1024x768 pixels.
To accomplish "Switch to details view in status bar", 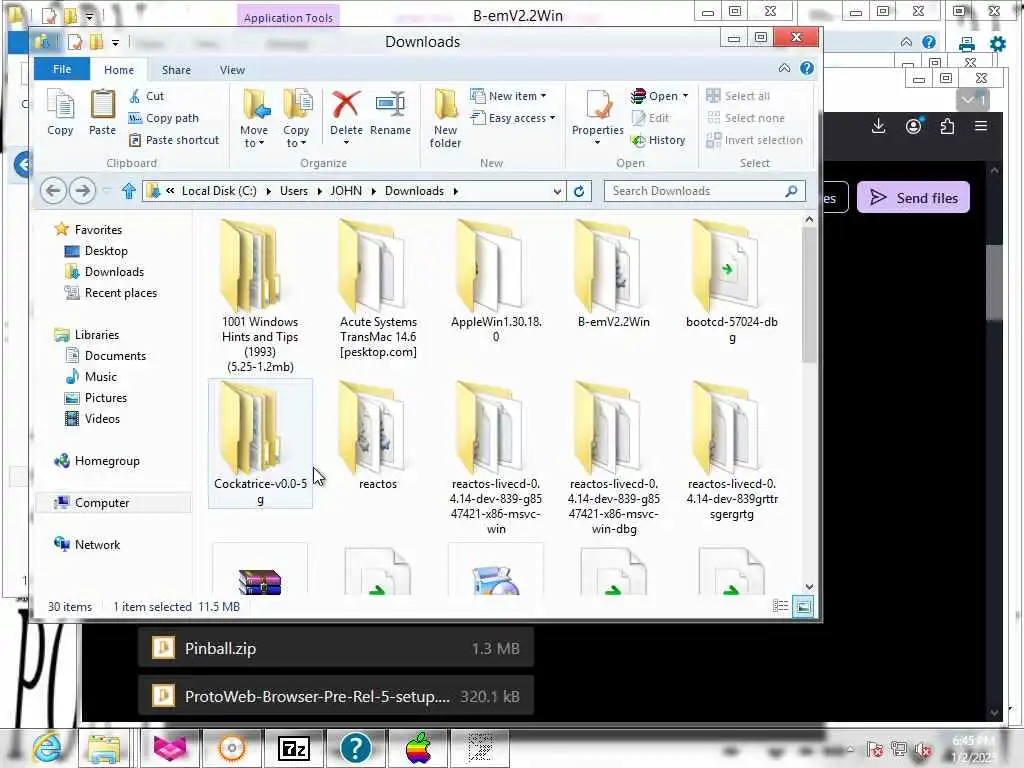I will 780,607.
